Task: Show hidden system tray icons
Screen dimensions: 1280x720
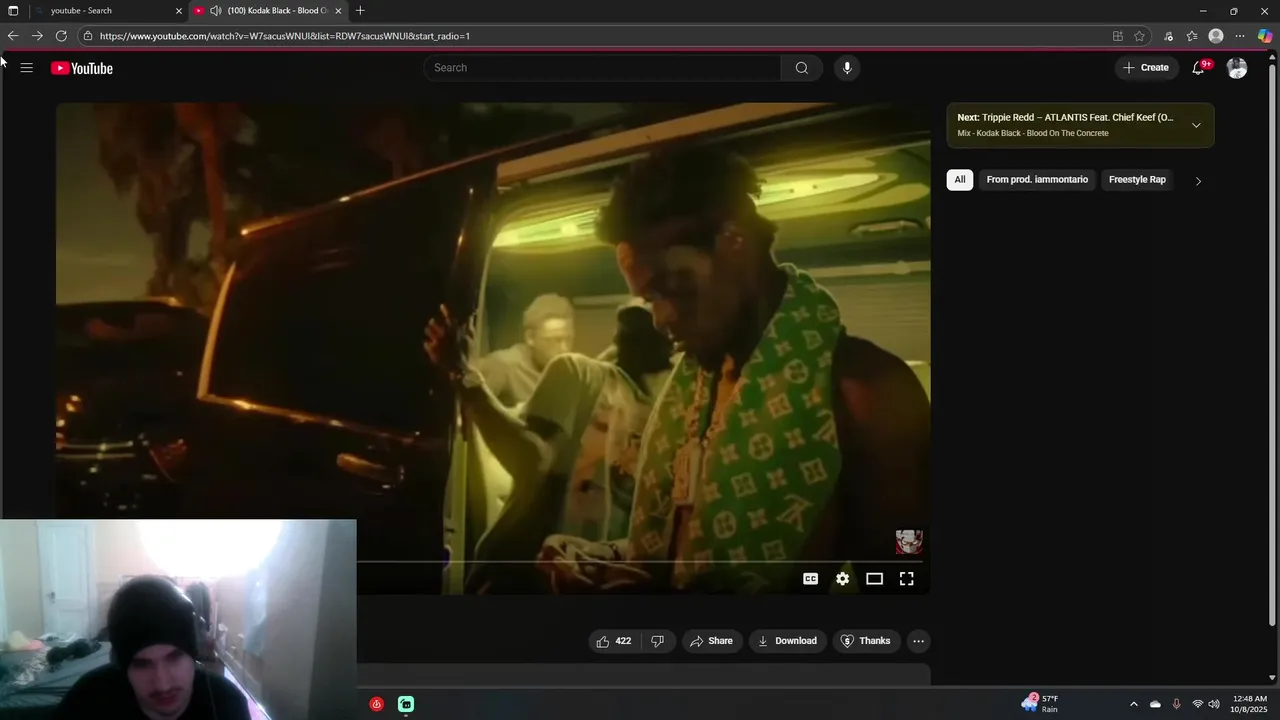Action: click(x=1133, y=704)
